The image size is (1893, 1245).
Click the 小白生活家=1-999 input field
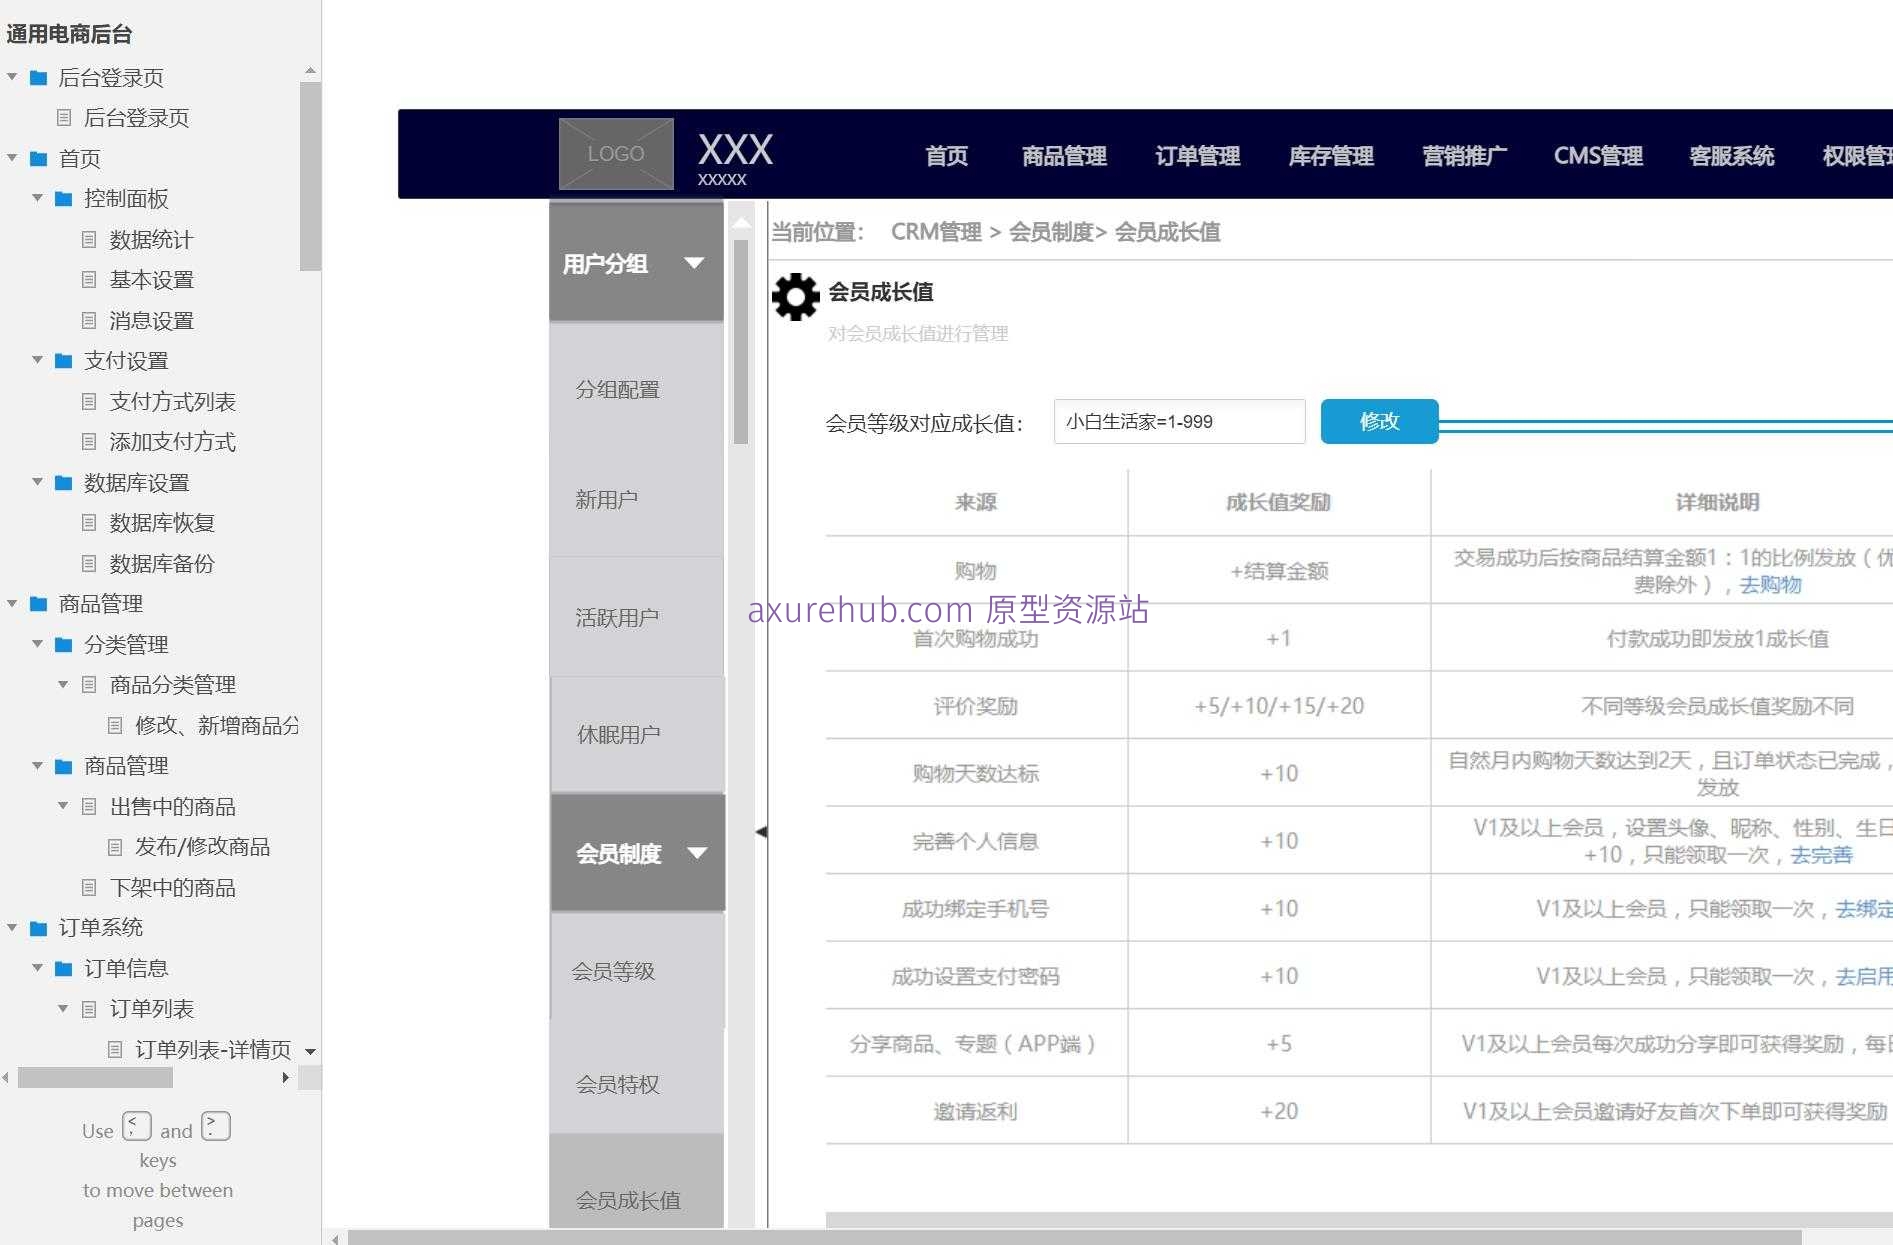[x=1178, y=421]
